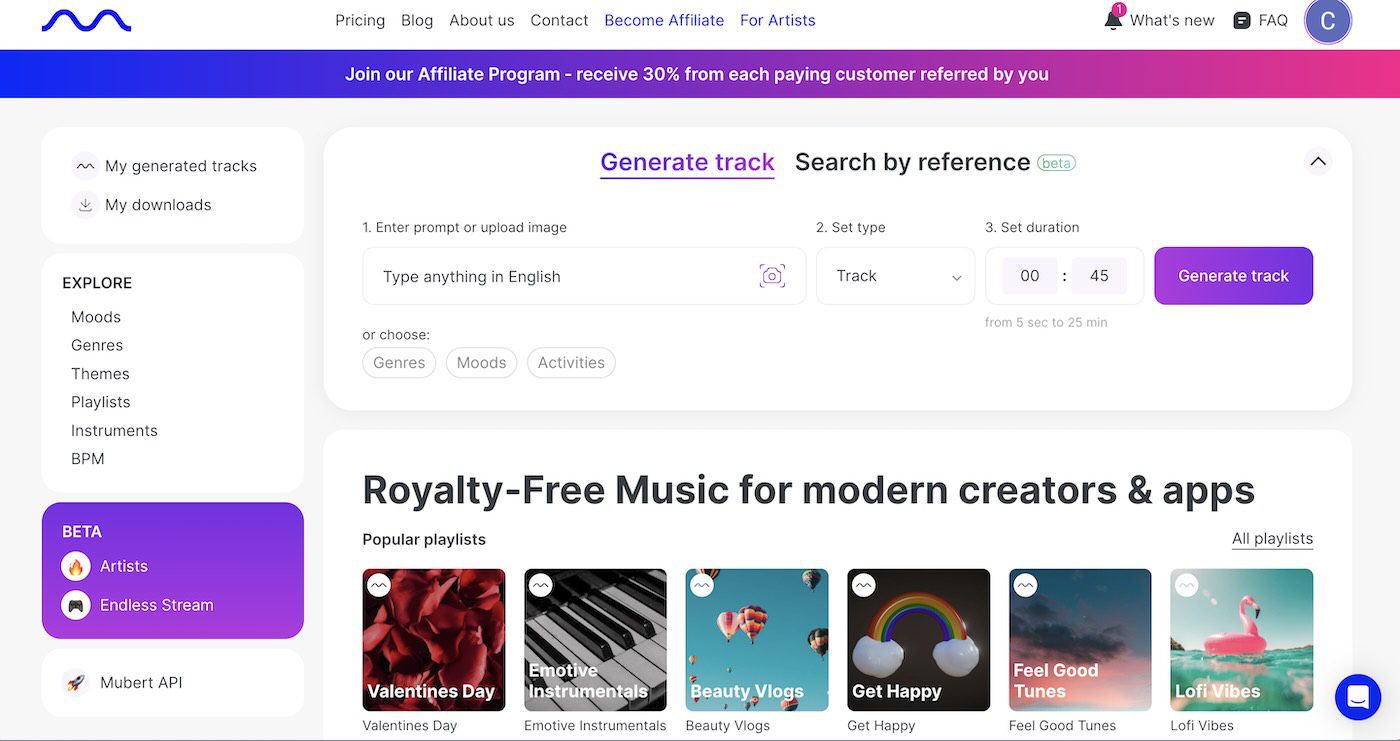Screen dimensions: 1400x741
Task: Toggle the Genres filter chip
Action: tap(399, 362)
